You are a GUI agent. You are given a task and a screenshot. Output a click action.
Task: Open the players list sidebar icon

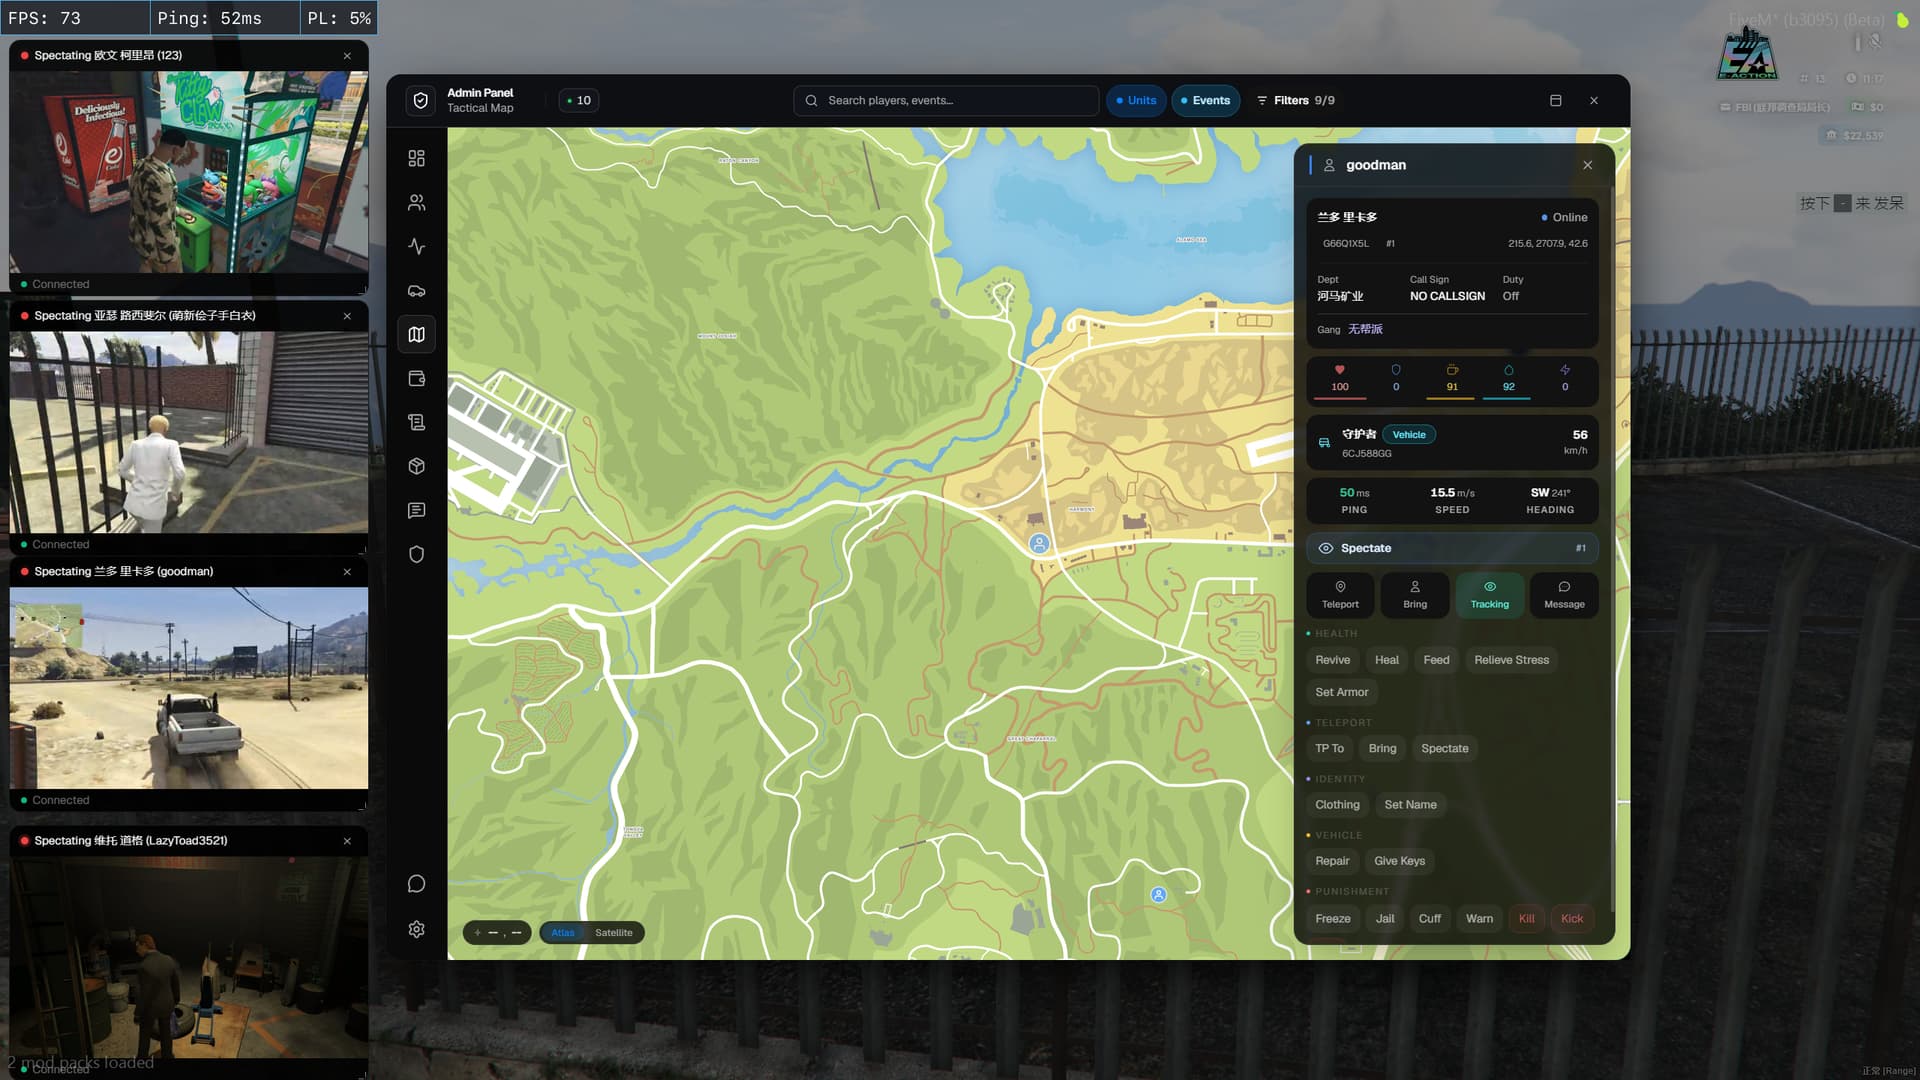tap(416, 203)
